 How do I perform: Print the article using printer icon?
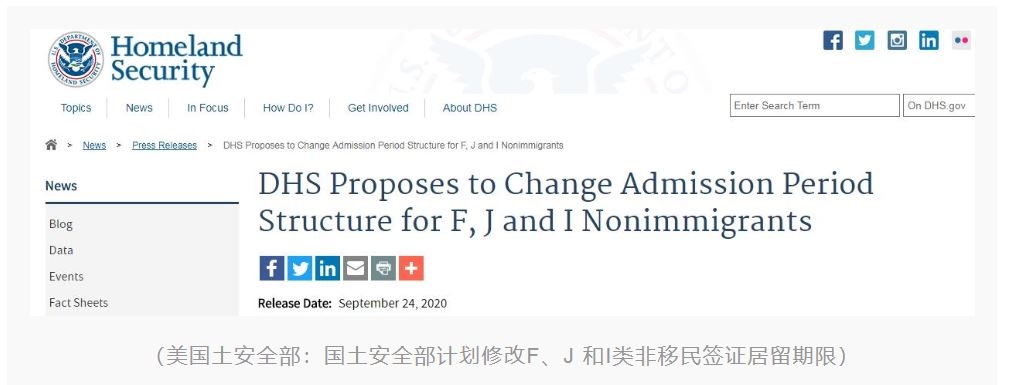383,268
